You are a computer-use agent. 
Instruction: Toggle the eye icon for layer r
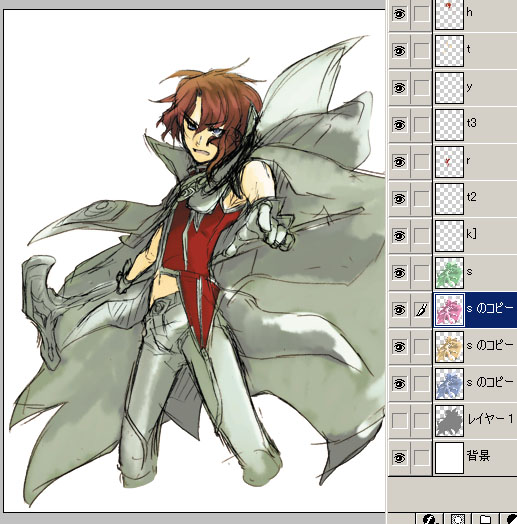tap(399, 162)
